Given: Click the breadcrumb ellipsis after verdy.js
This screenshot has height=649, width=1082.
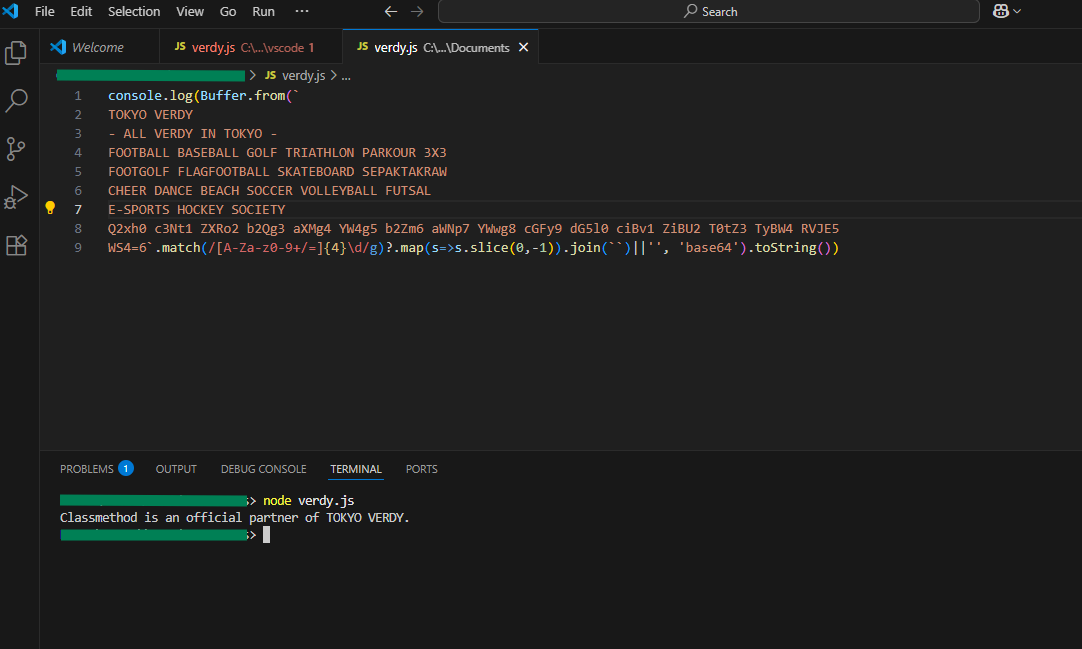Looking at the screenshot, I should [346, 76].
